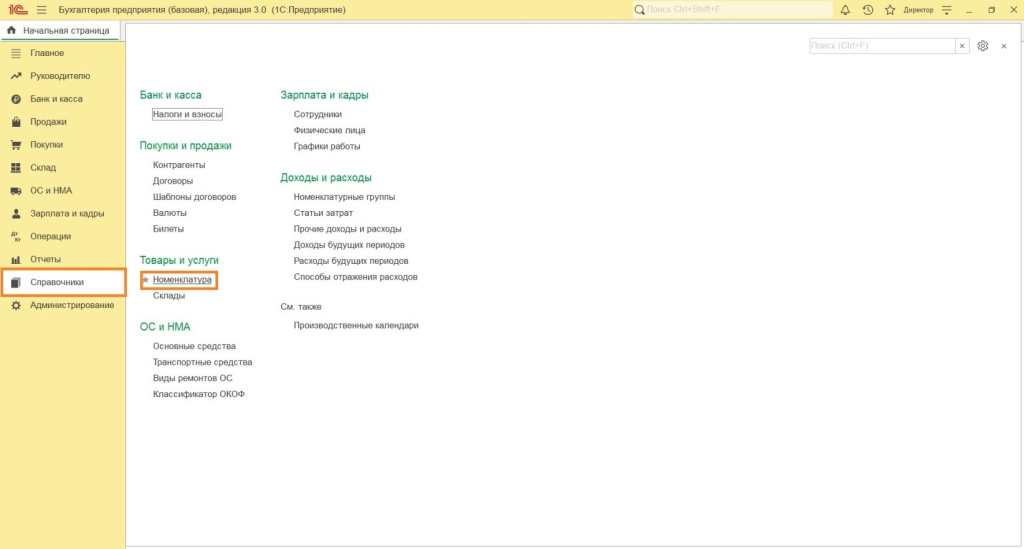This screenshot has height=549, width=1024.
Task: Open the favorites star in the title bar
Action: tap(889, 10)
